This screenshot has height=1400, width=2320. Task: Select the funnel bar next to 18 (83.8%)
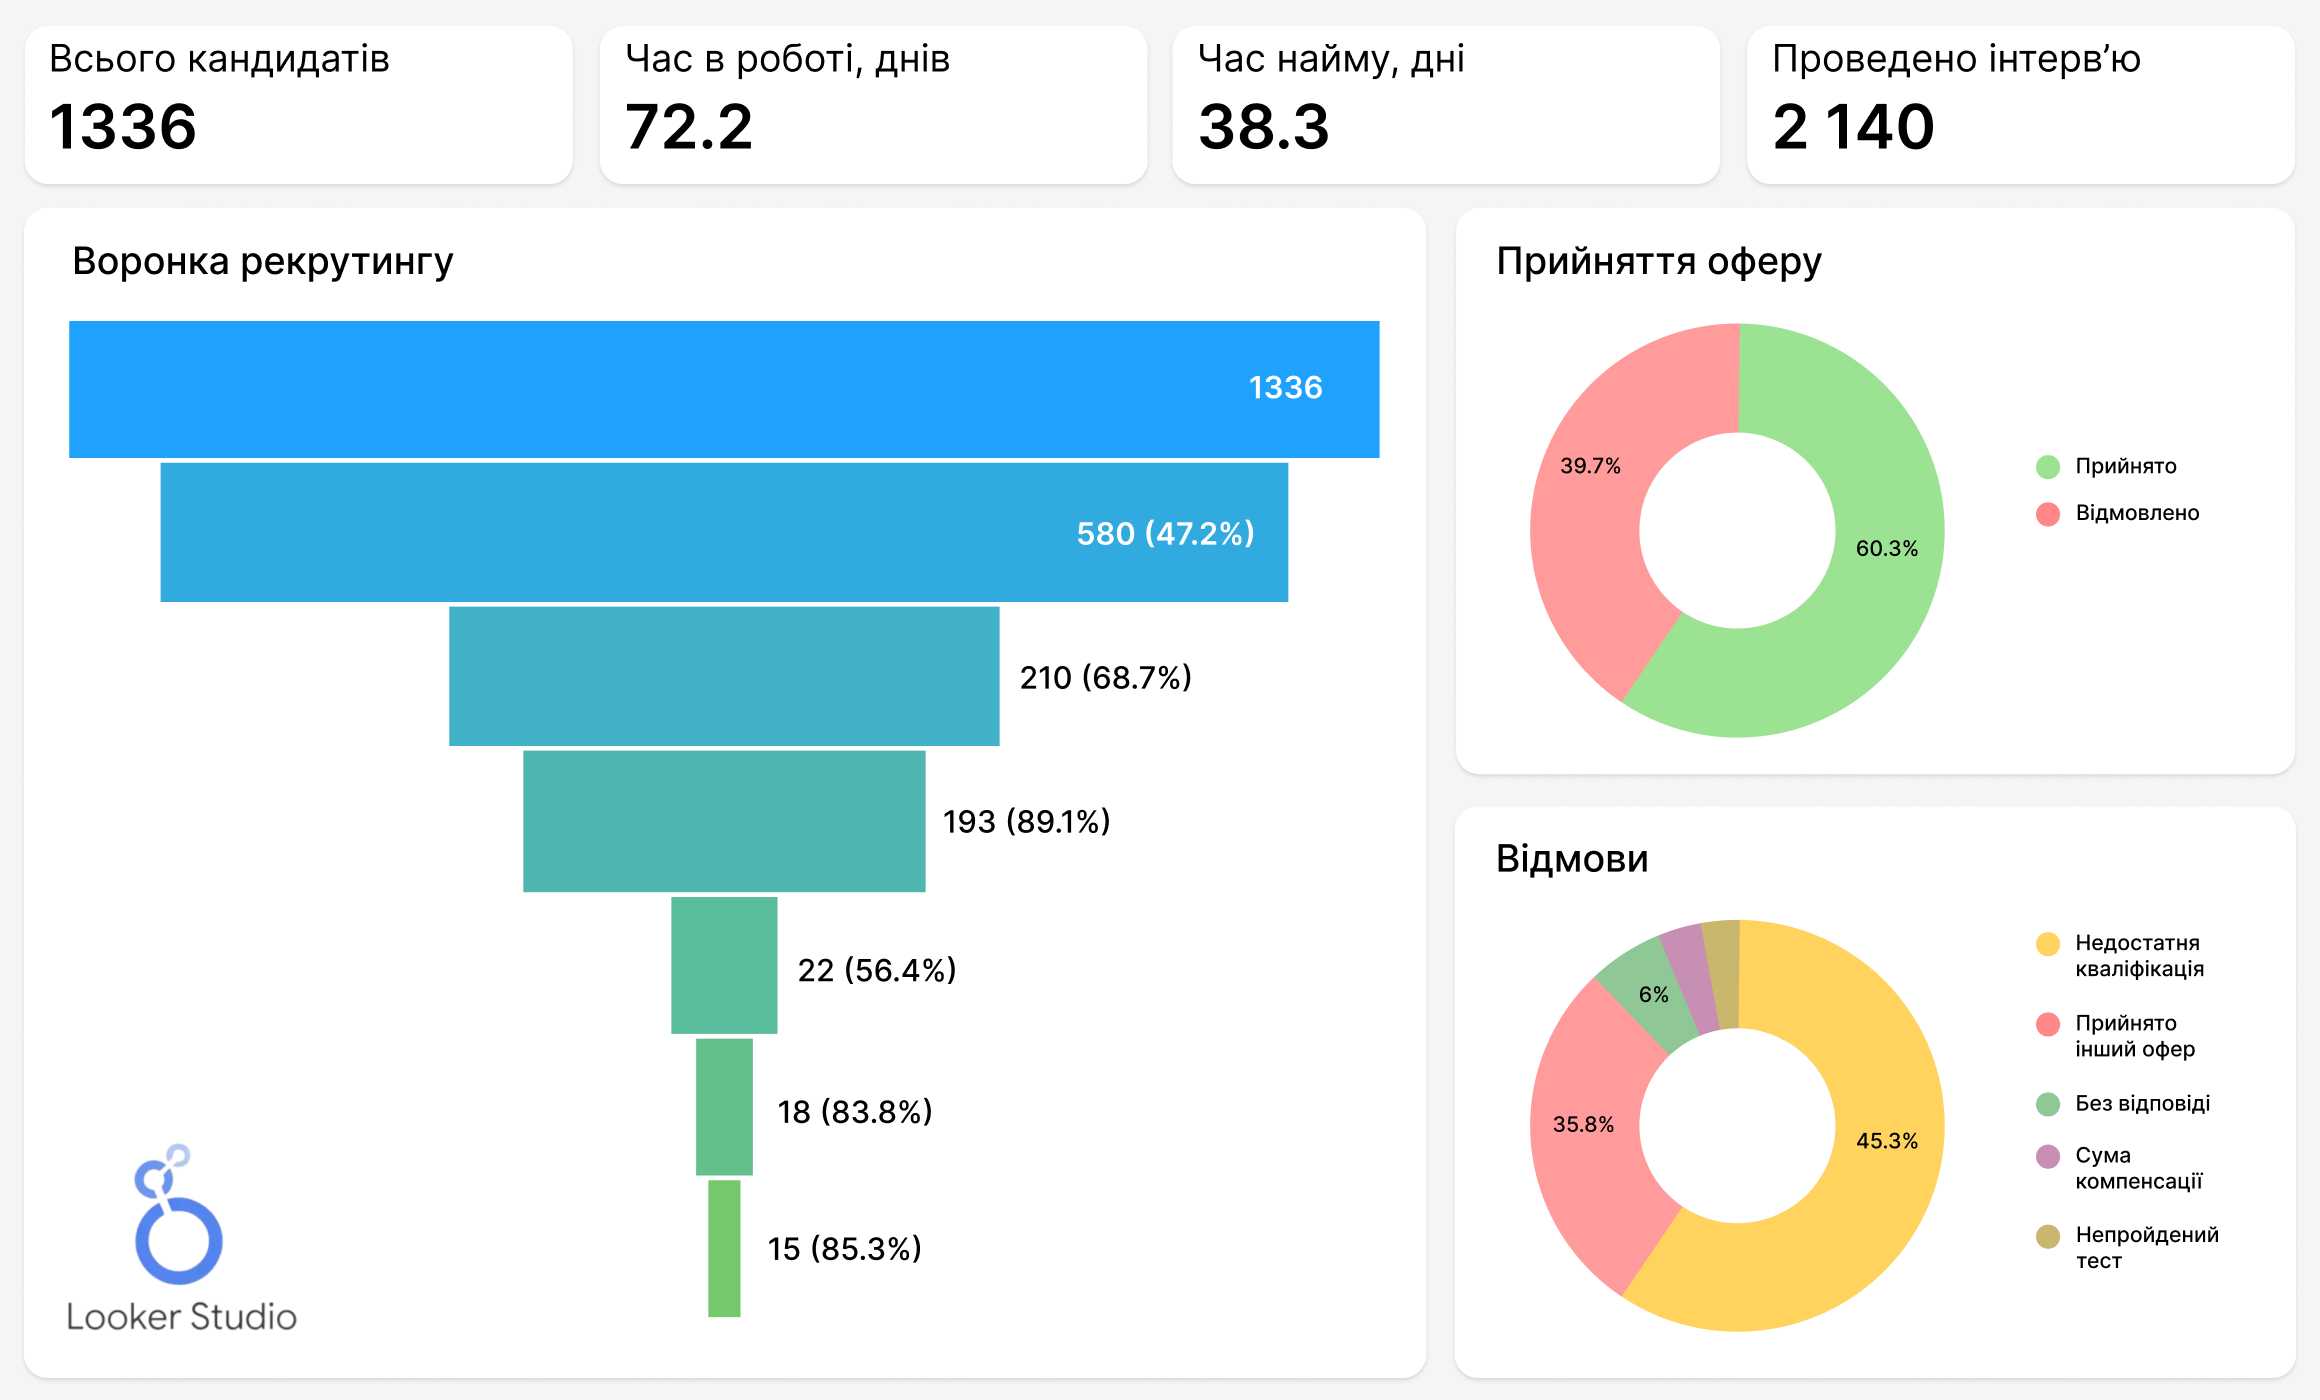pos(723,1107)
